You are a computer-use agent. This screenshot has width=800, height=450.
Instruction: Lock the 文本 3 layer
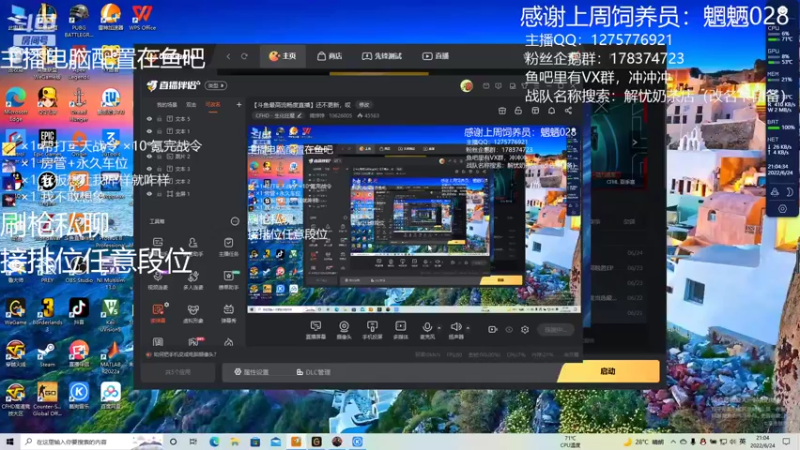(x=159, y=169)
